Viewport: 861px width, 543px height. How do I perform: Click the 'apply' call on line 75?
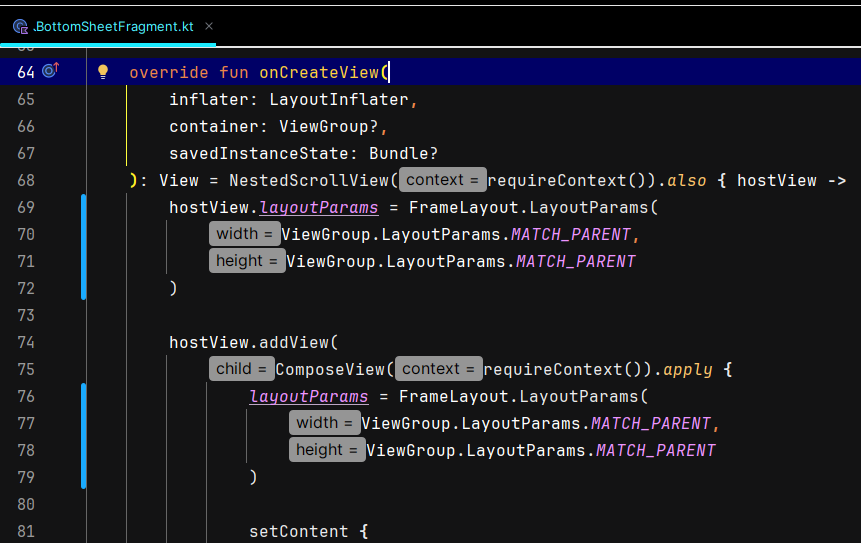point(687,369)
